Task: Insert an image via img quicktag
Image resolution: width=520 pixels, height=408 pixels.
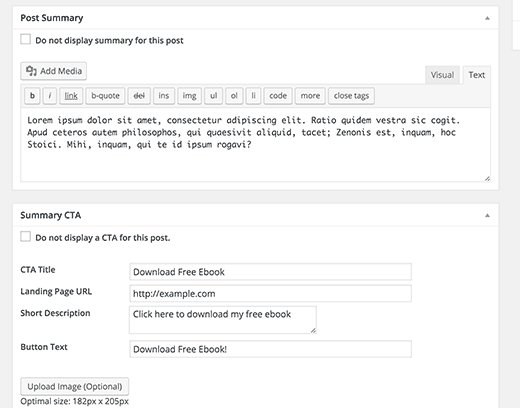Action: (189, 96)
